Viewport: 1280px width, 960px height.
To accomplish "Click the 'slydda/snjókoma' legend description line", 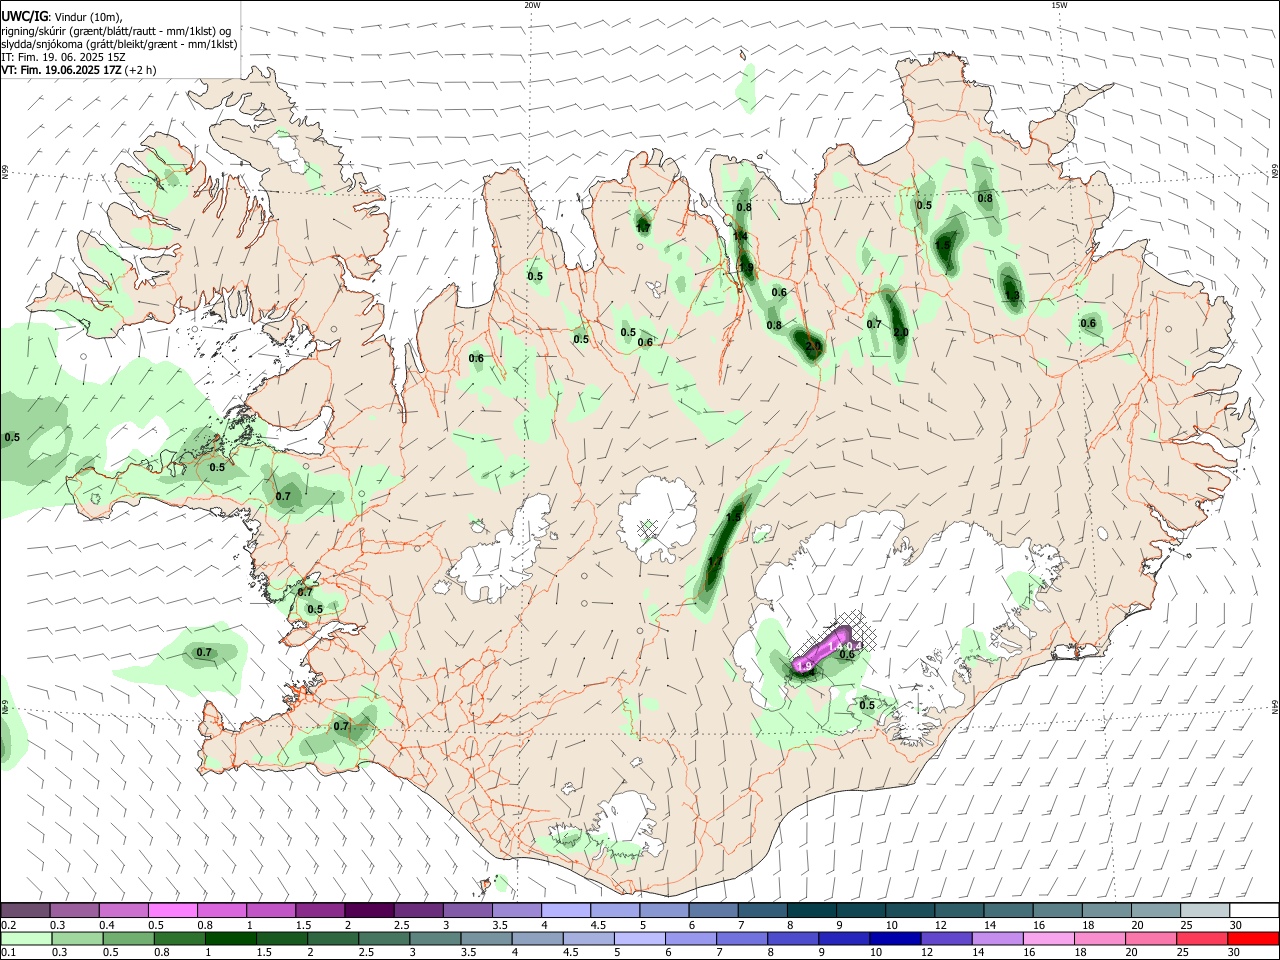I will click(x=119, y=44).
